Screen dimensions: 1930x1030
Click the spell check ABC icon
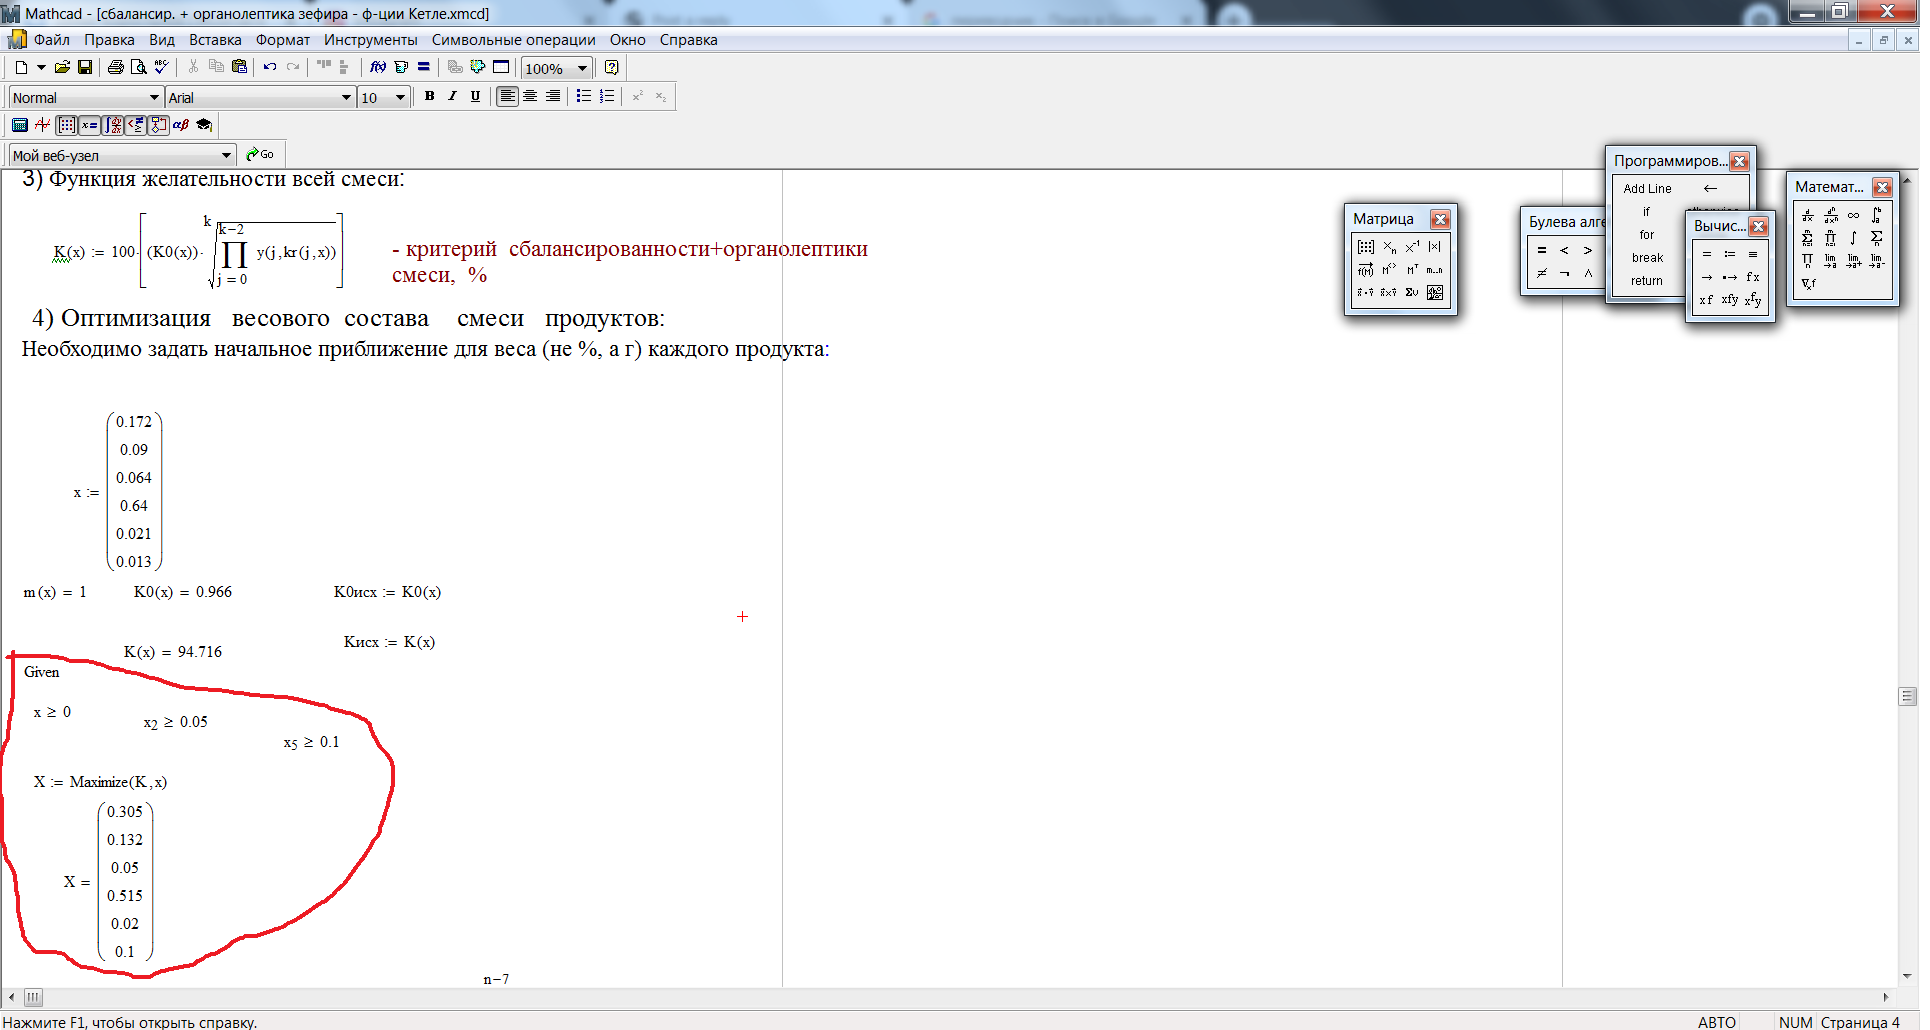pos(161,67)
